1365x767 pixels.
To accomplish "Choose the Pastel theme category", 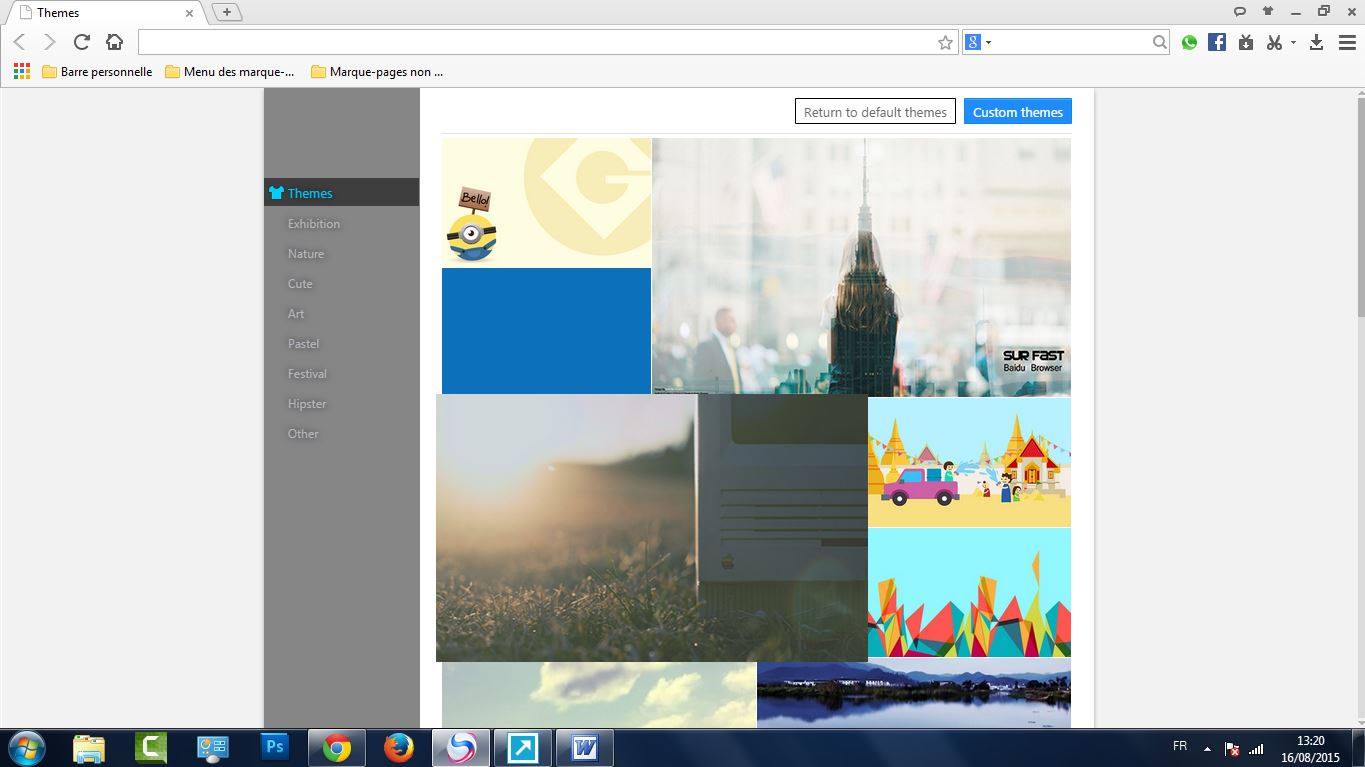I will (x=304, y=344).
